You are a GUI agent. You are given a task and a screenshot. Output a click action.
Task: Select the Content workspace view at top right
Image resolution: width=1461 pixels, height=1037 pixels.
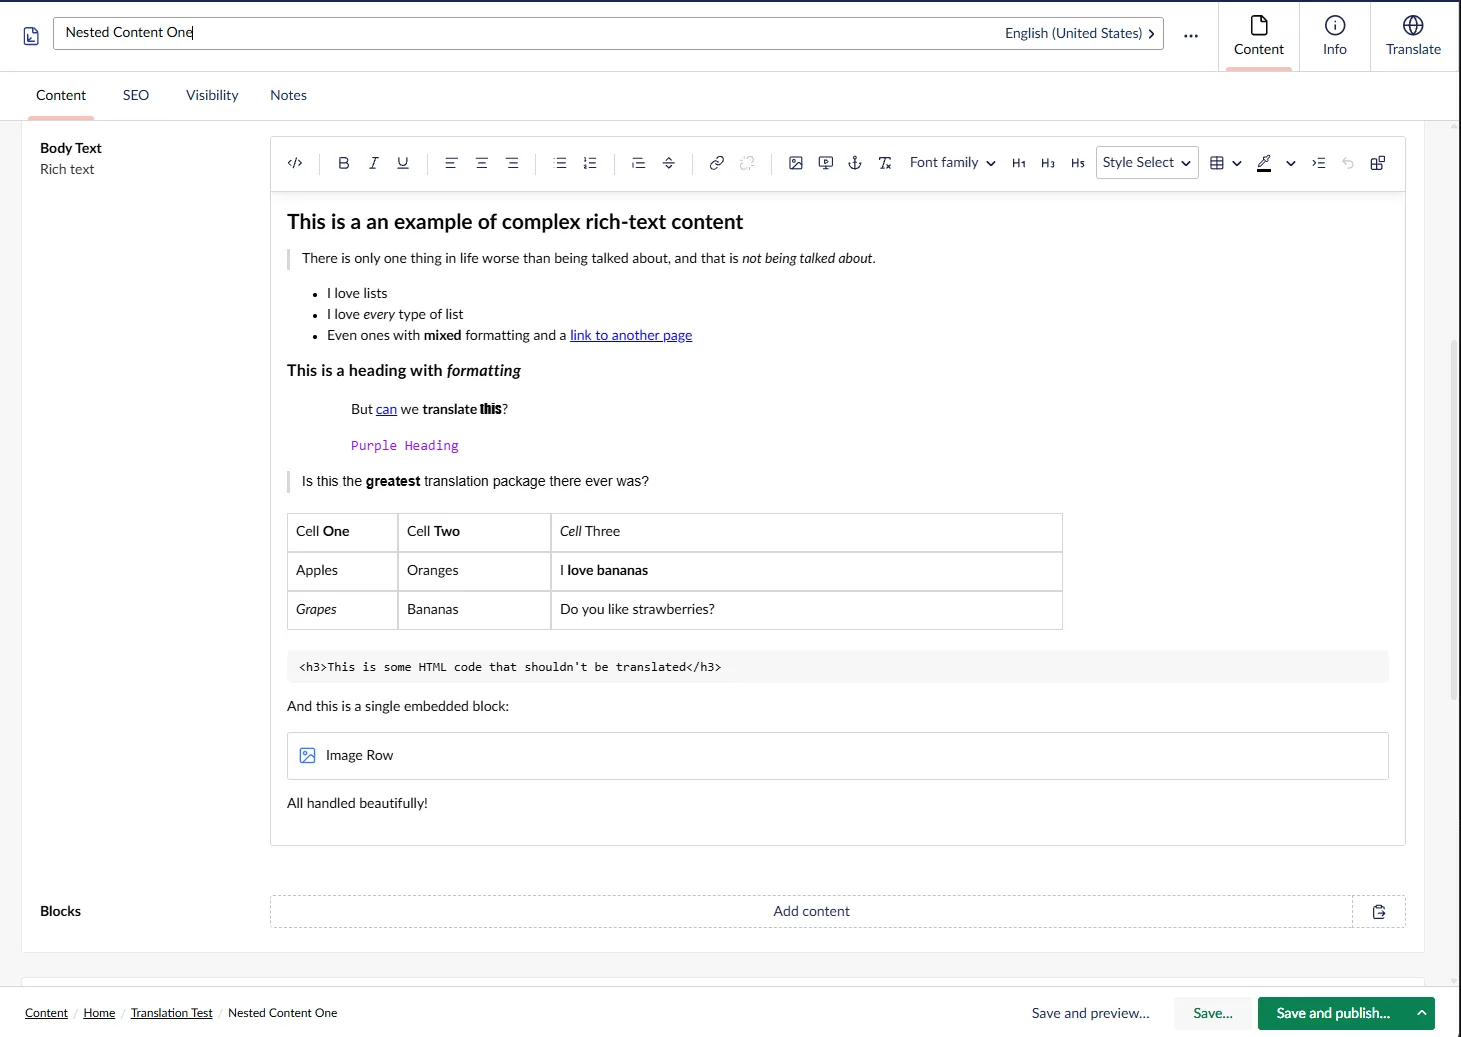coord(1259,36)
